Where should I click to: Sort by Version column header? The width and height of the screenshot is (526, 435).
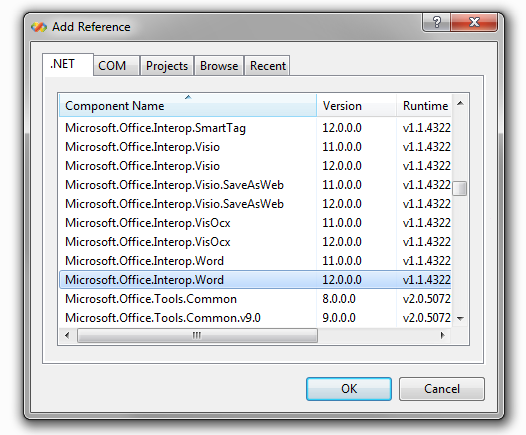tap(356, 106)
